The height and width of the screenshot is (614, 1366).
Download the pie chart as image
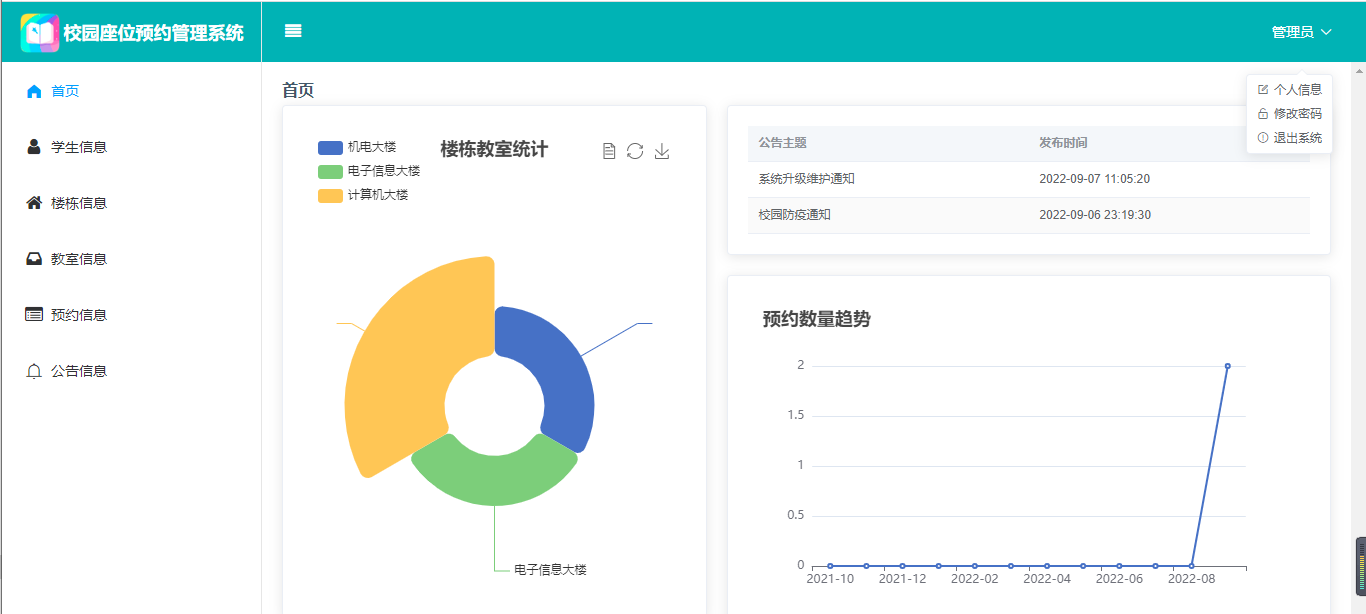coord(662,151)
